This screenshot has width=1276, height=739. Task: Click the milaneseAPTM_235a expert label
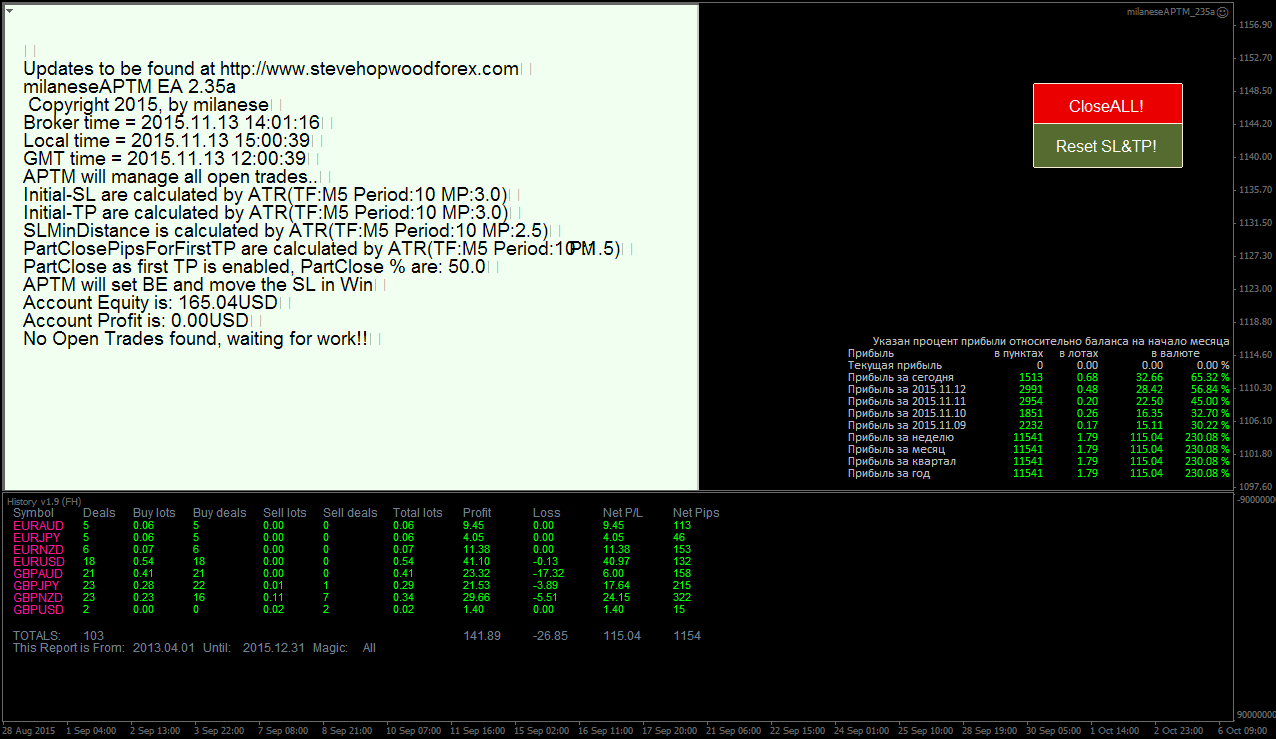[1170, 12]
